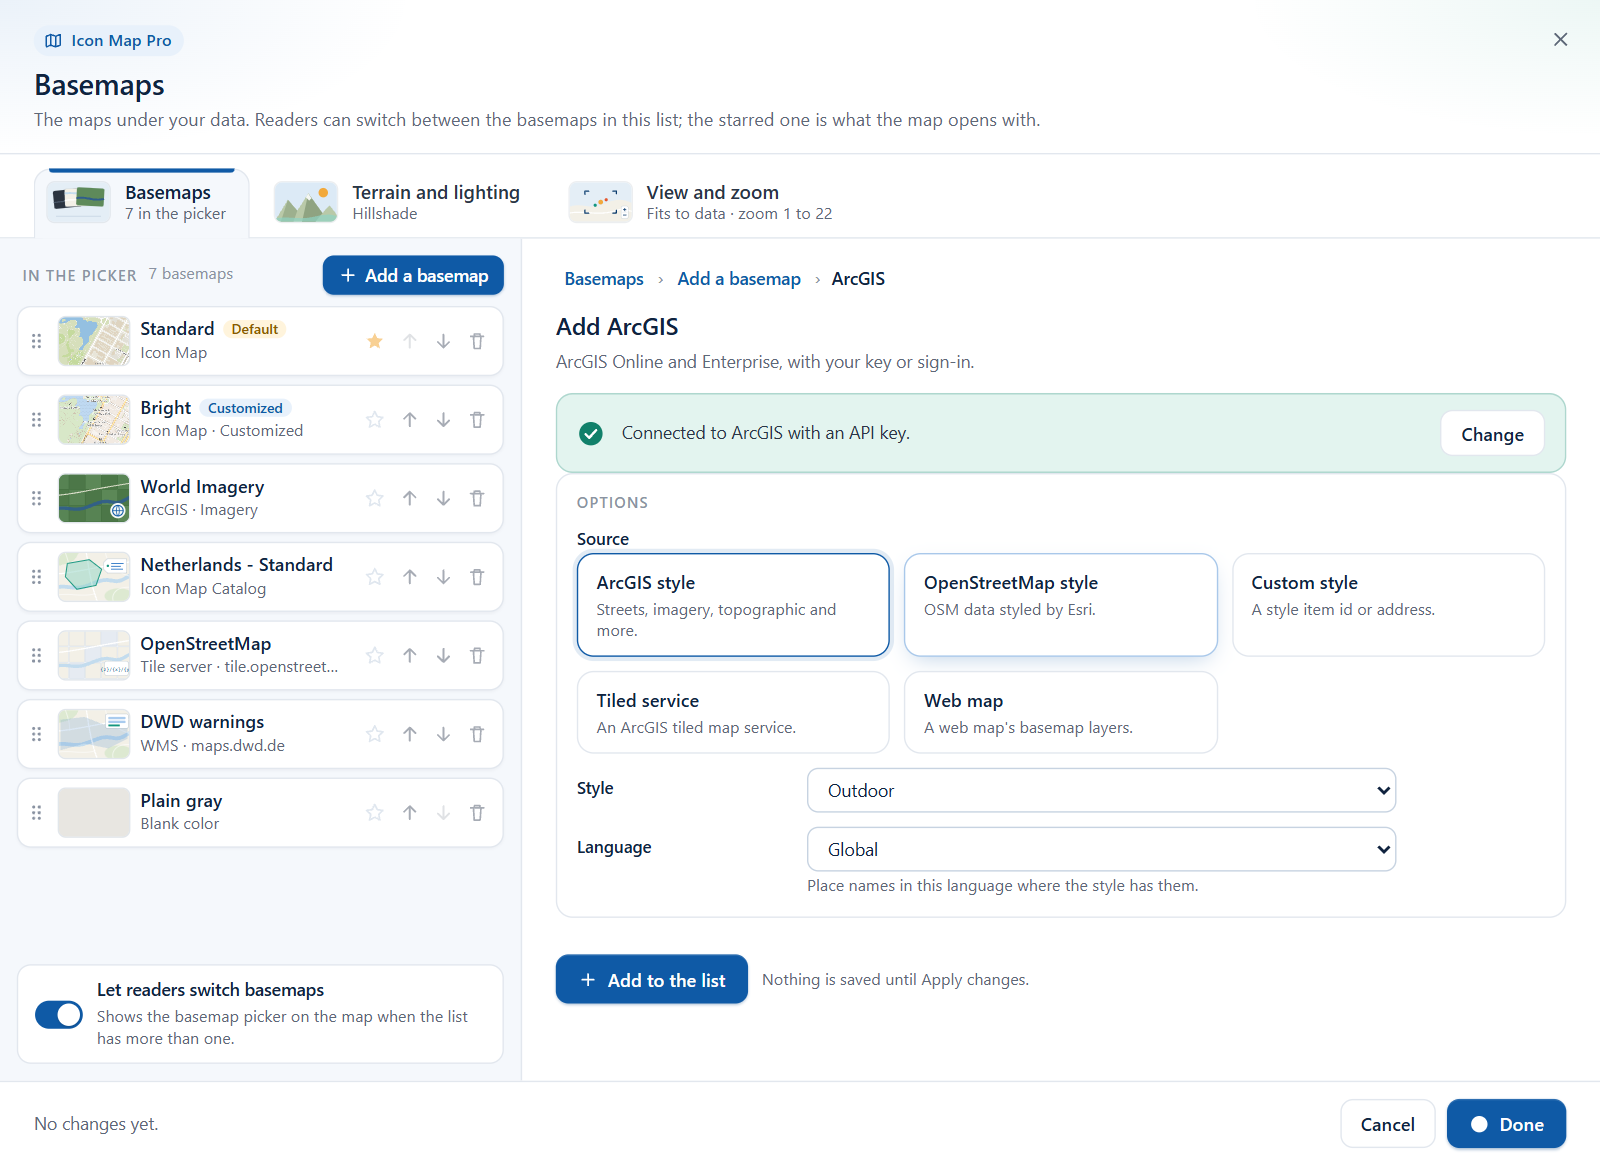Screen dimensions: 1600x1165
Task: Select Custom style source option
Action: [x=1388, y=605]
